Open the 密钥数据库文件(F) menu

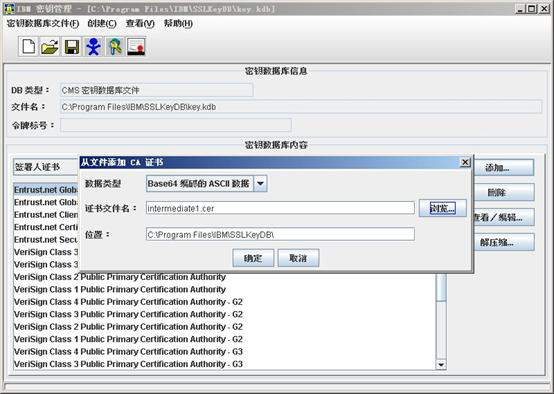click(x=43, y=24)
